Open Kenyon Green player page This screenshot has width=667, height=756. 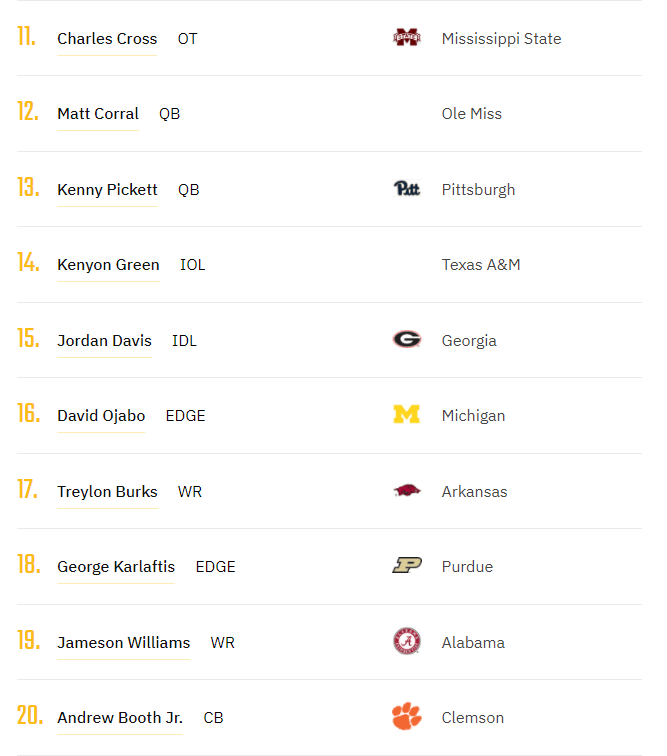(x=108, y=265)
